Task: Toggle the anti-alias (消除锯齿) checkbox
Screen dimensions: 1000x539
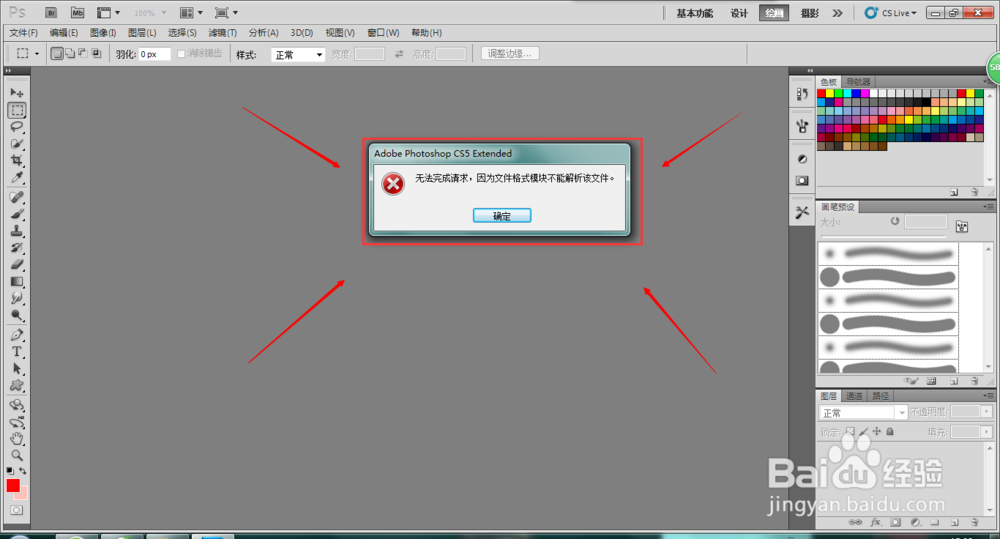Action: click(x=181, y=54)
